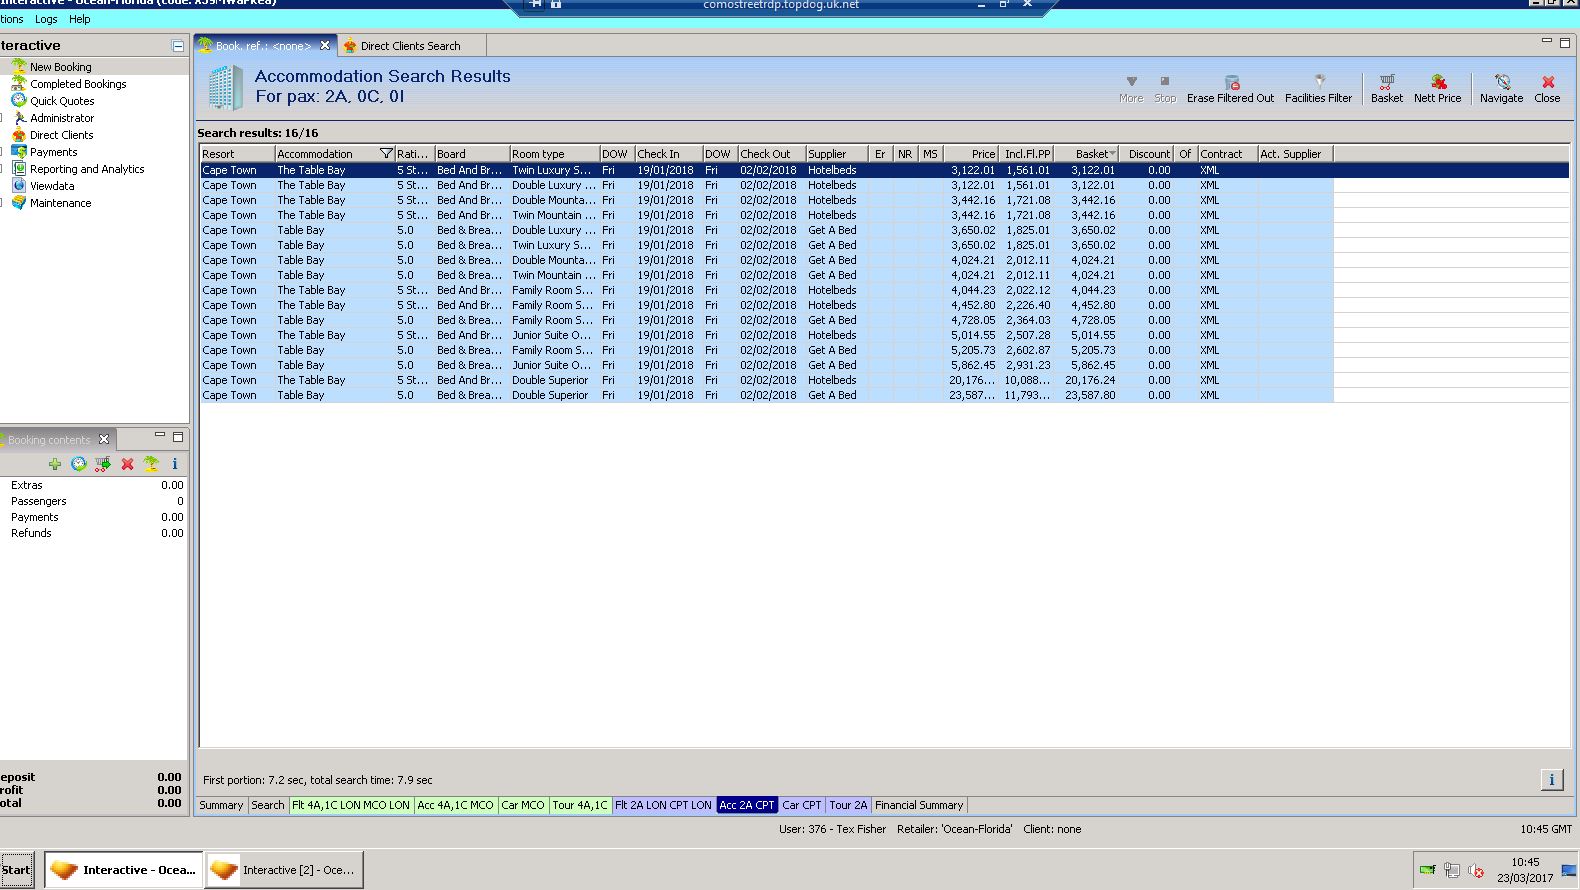
Task: Click the shopping cart arrow icon in Booking contents
Action: click(102, 464)
